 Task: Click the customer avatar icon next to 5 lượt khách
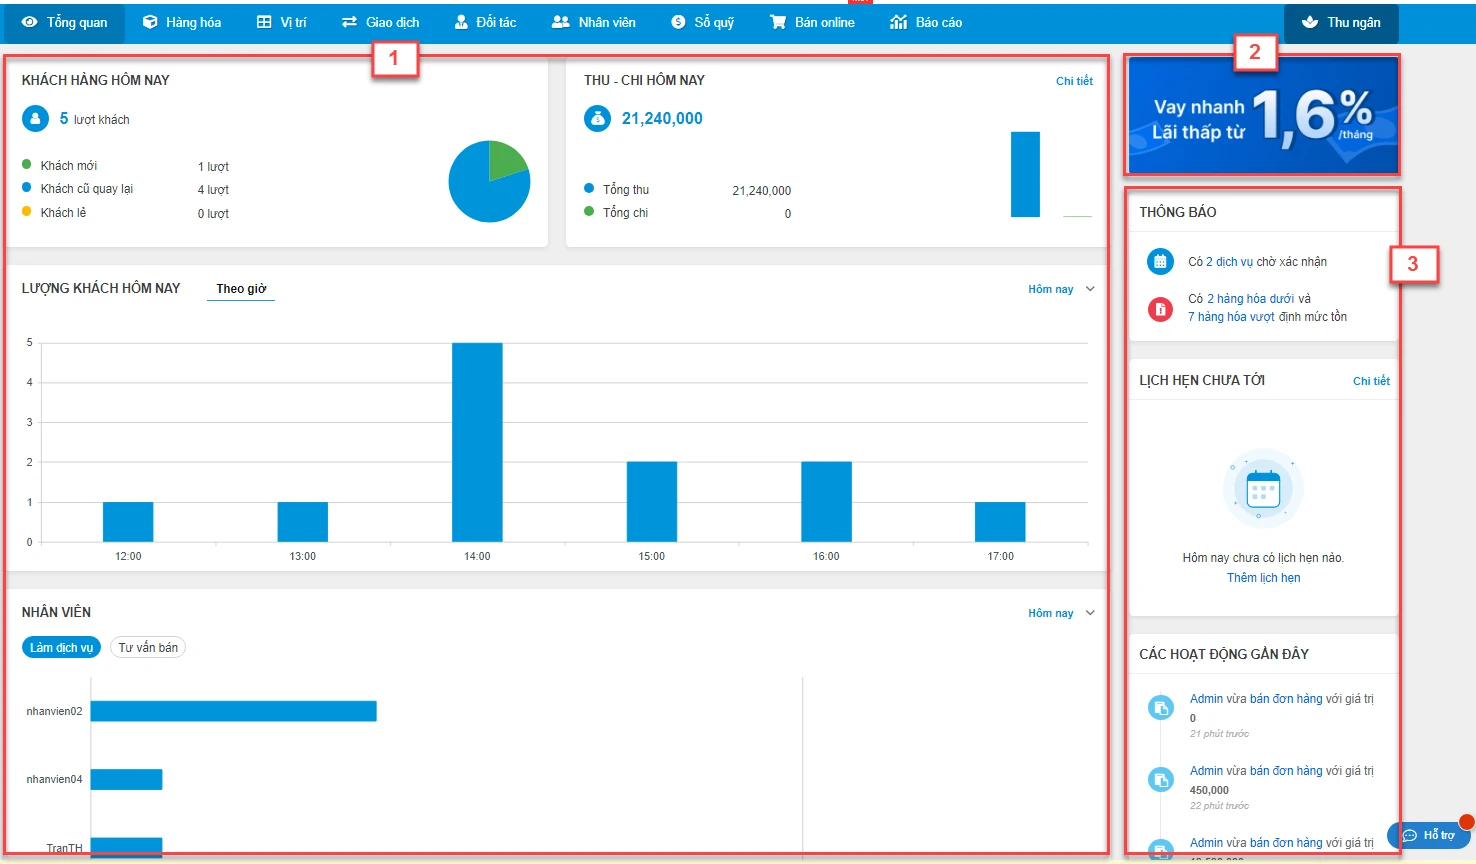(x=35, y=119)
